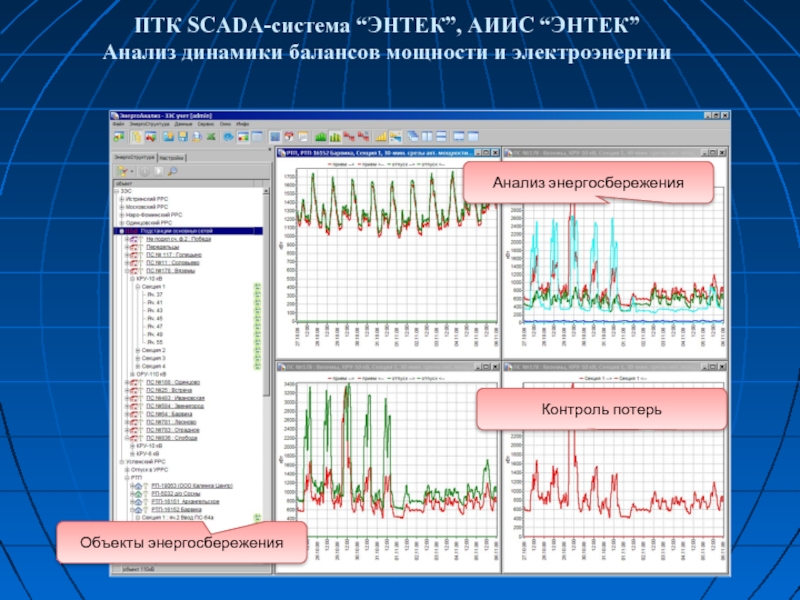The width and height of the screenshot is (800, 600).
Task: Click the green area chart toolbar icon
Action: click(320, 137)
